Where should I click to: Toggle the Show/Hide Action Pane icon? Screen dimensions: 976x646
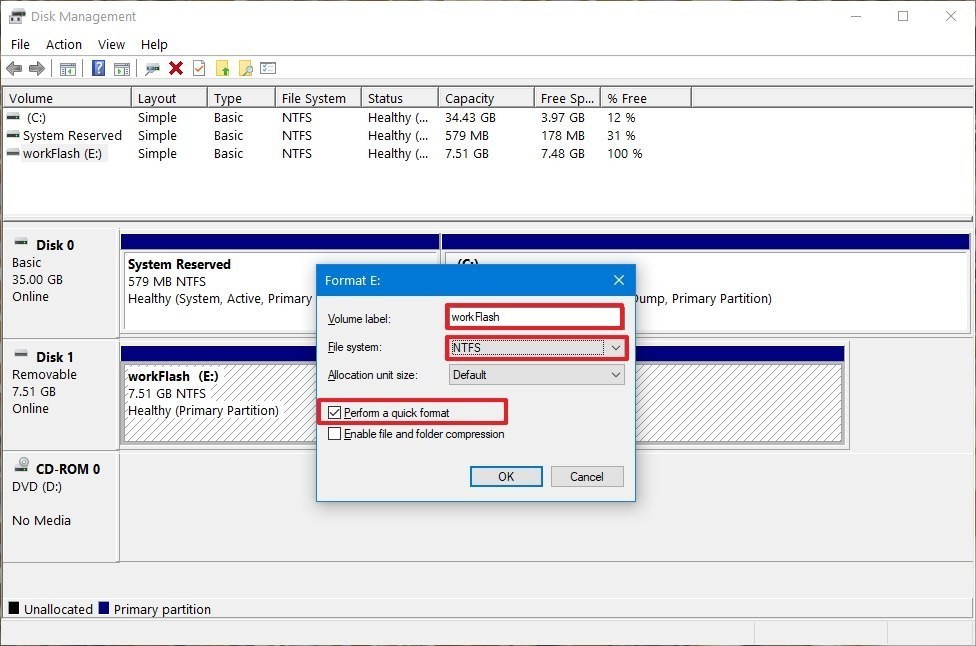pyautogui.click(x=122, y=68)
